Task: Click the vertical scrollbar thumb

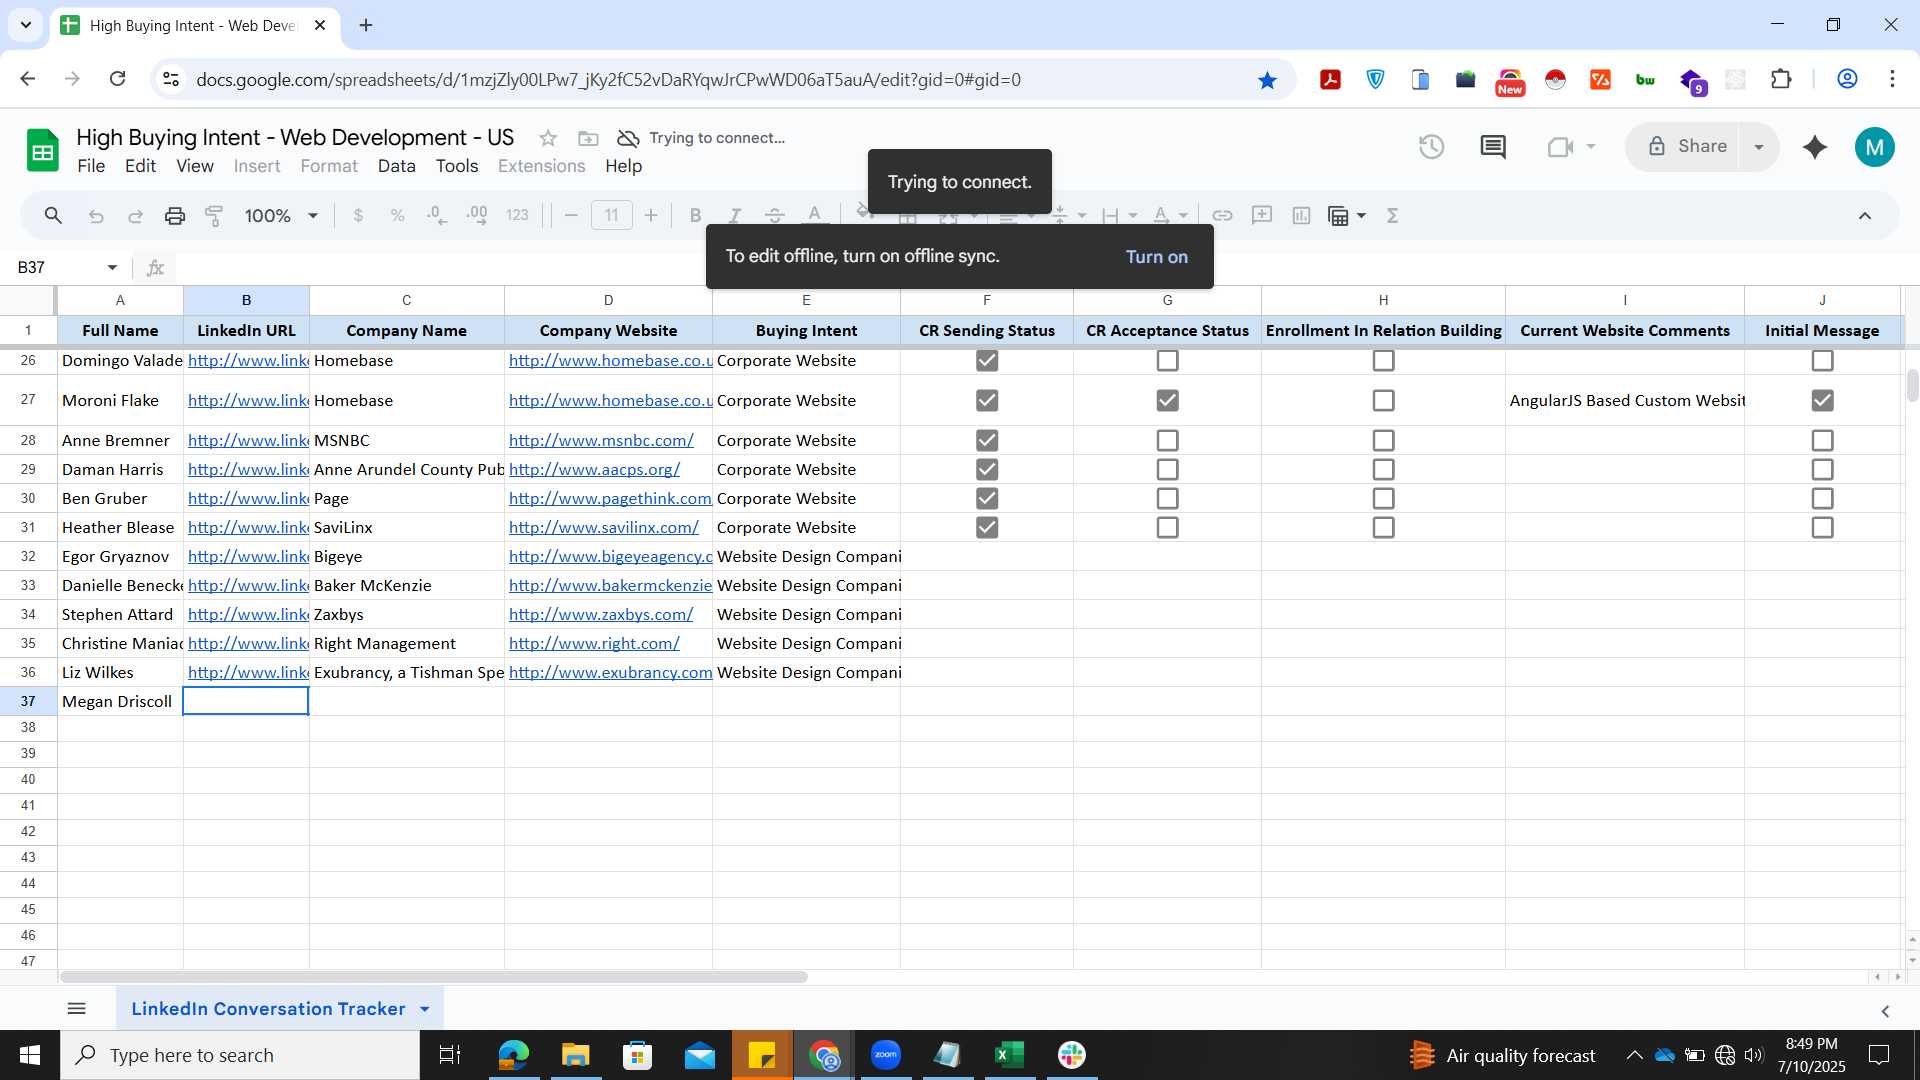Action: click(1912, 385)
